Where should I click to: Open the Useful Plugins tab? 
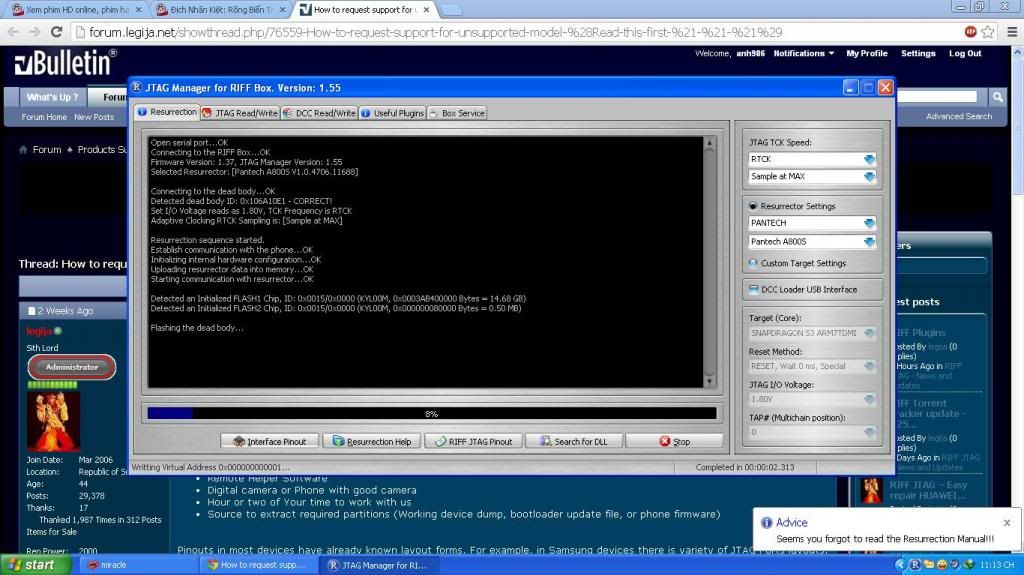pos(392,113)
